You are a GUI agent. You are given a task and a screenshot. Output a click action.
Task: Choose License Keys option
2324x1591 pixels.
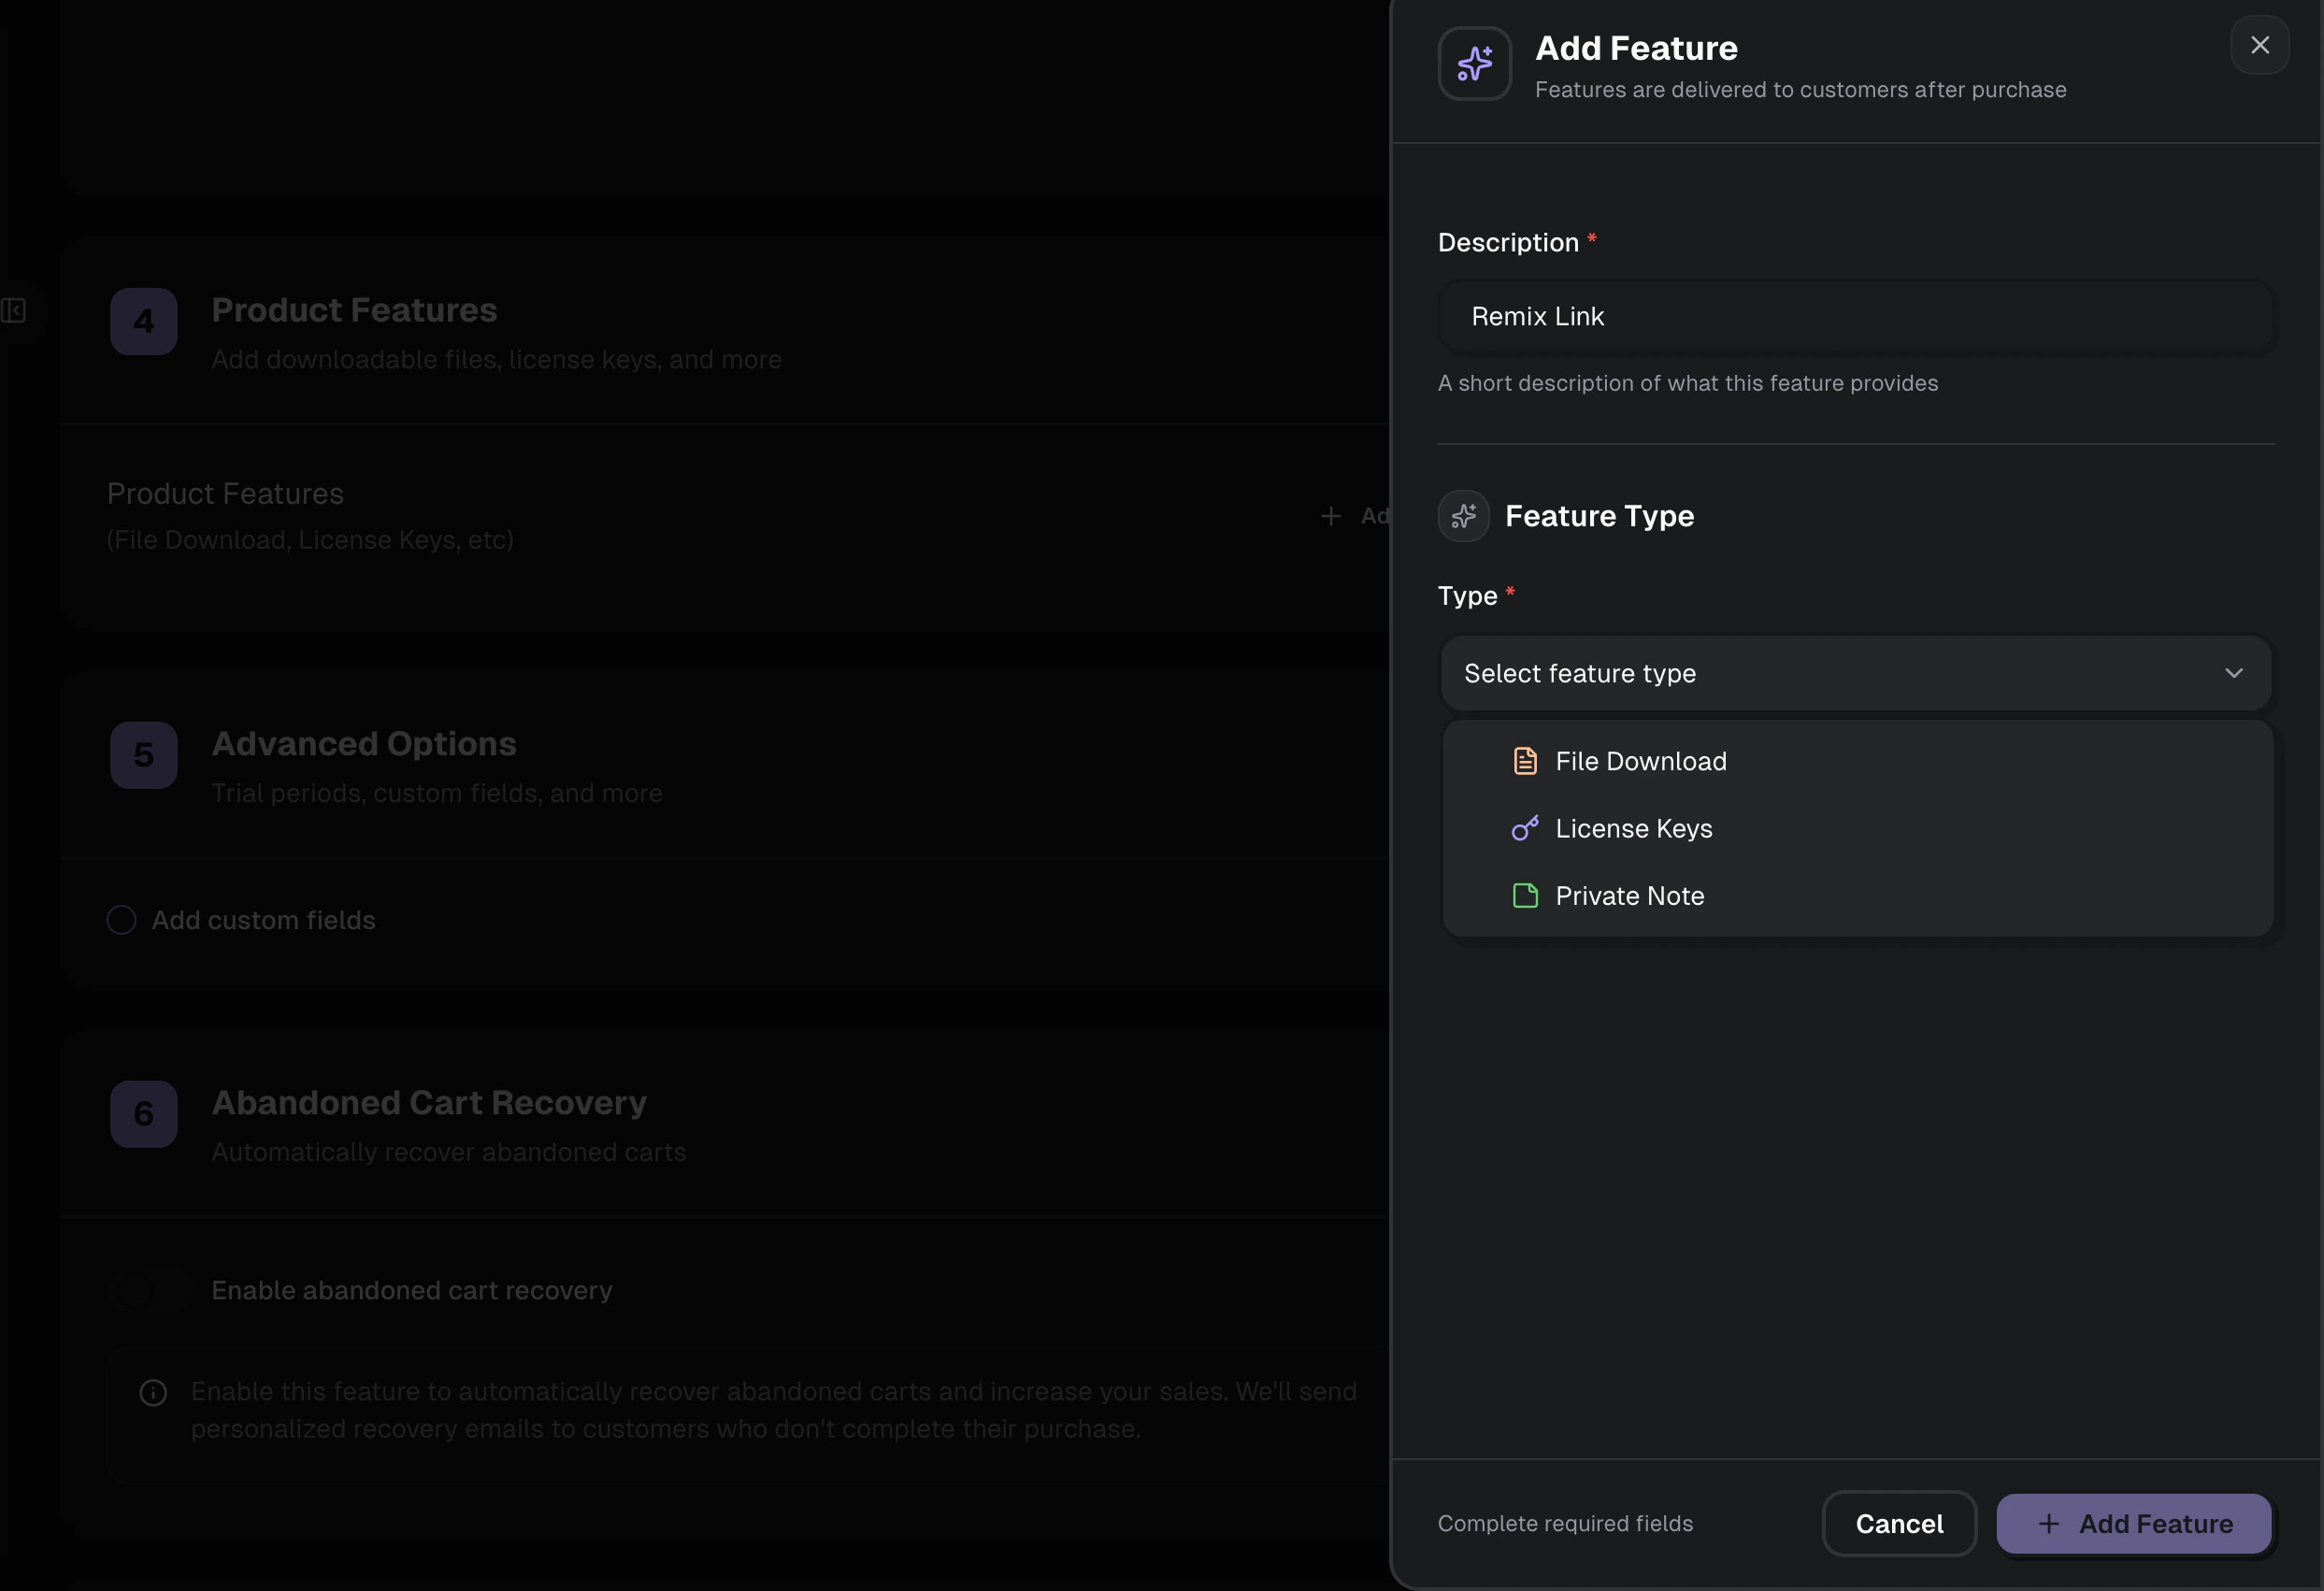1633,828
